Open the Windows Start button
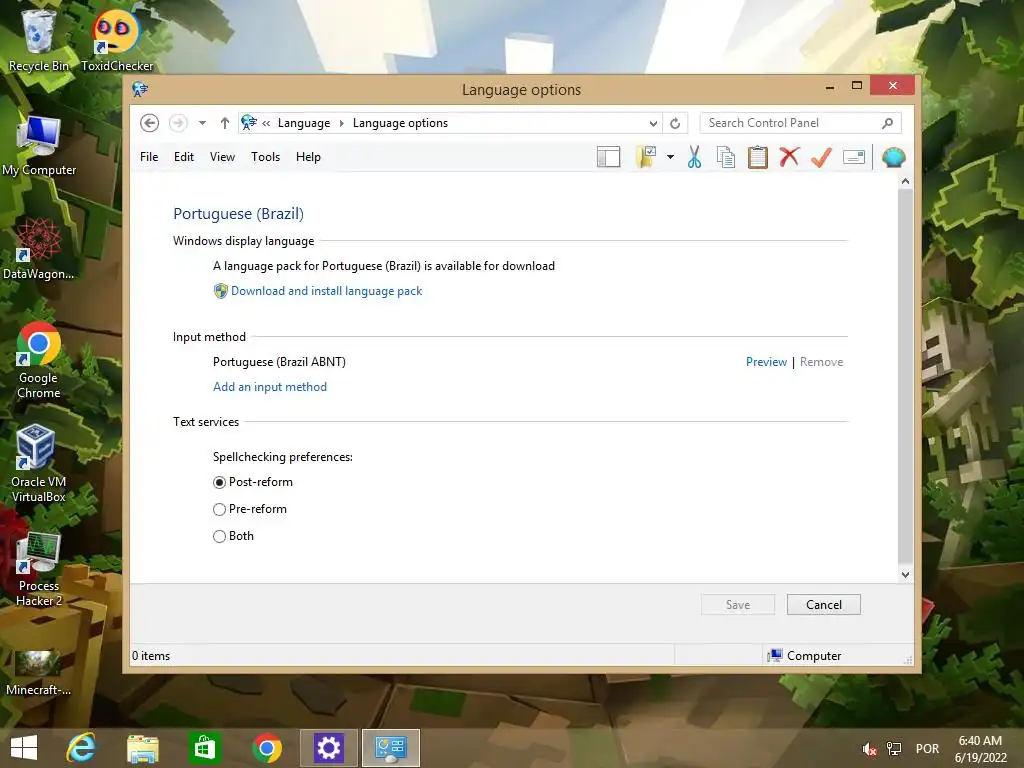 coord(24,748)
